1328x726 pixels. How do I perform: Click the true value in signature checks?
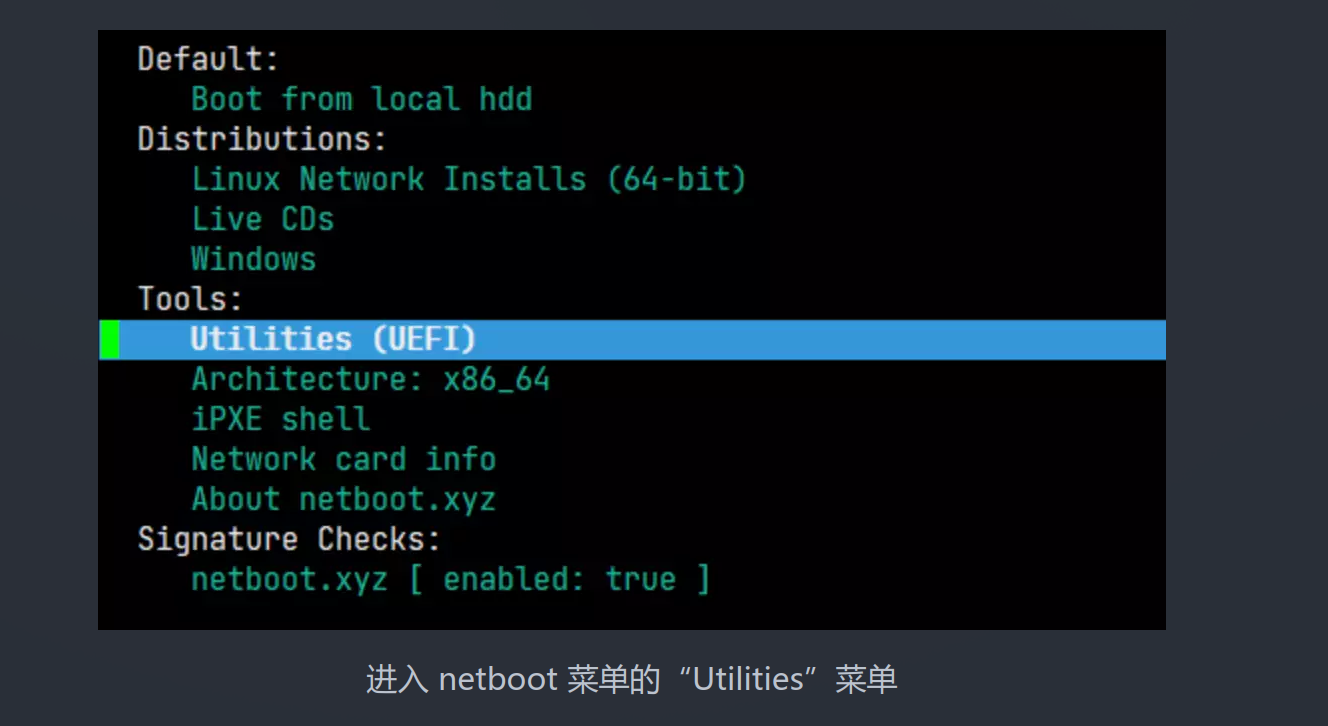[641, 579]
